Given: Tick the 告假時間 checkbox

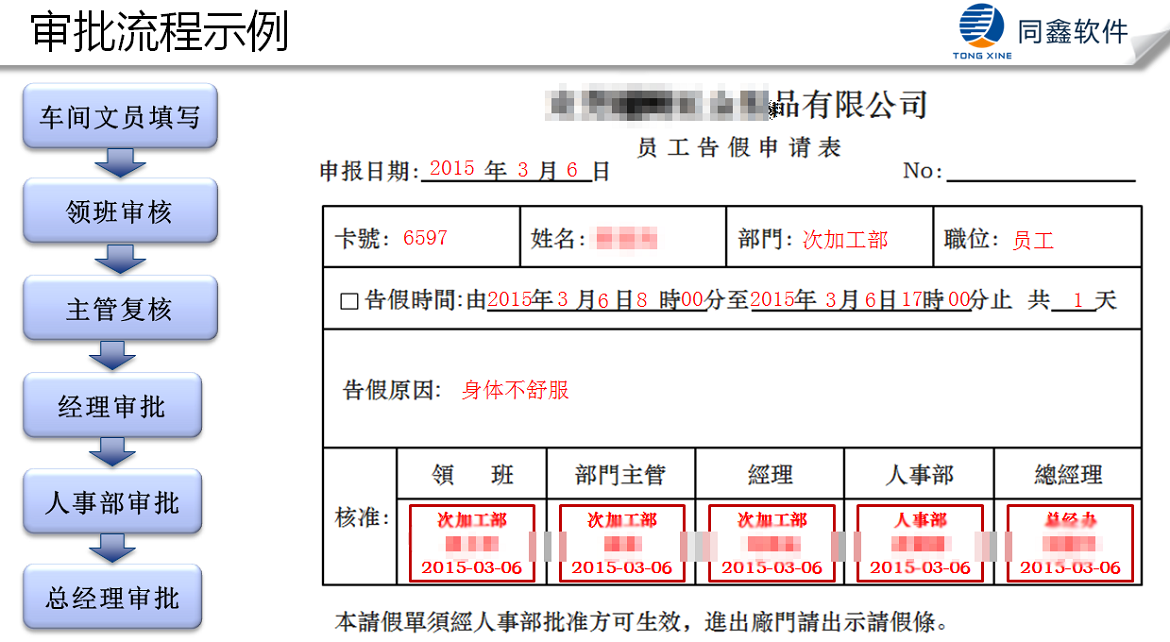Looking at the screenshot, I should [x=349, y=301].
